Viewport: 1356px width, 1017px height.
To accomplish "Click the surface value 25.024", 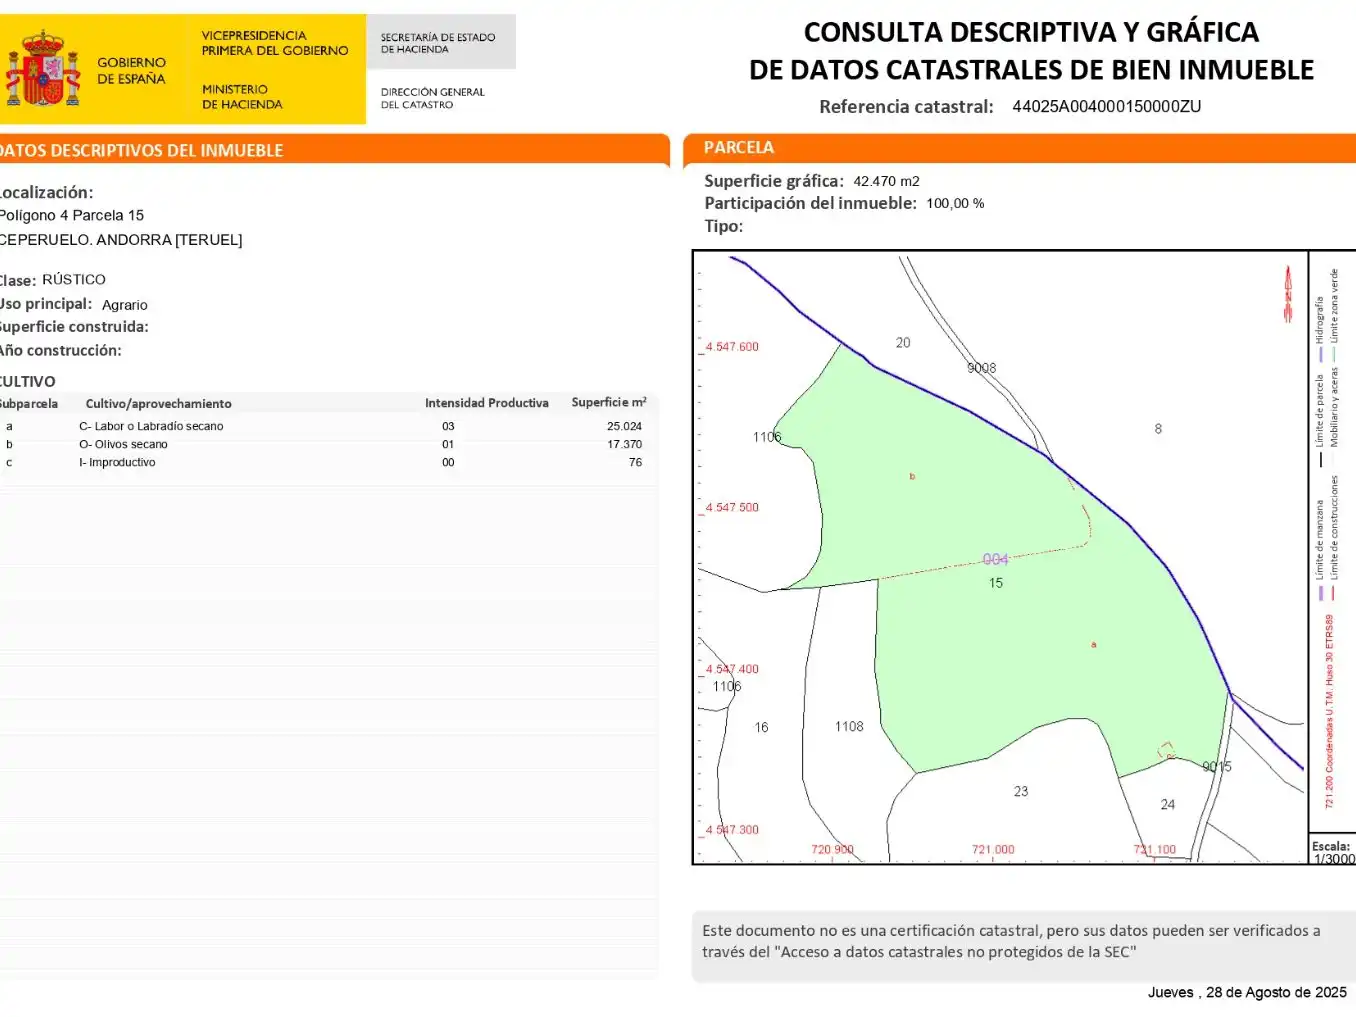I will coord(624,426).
